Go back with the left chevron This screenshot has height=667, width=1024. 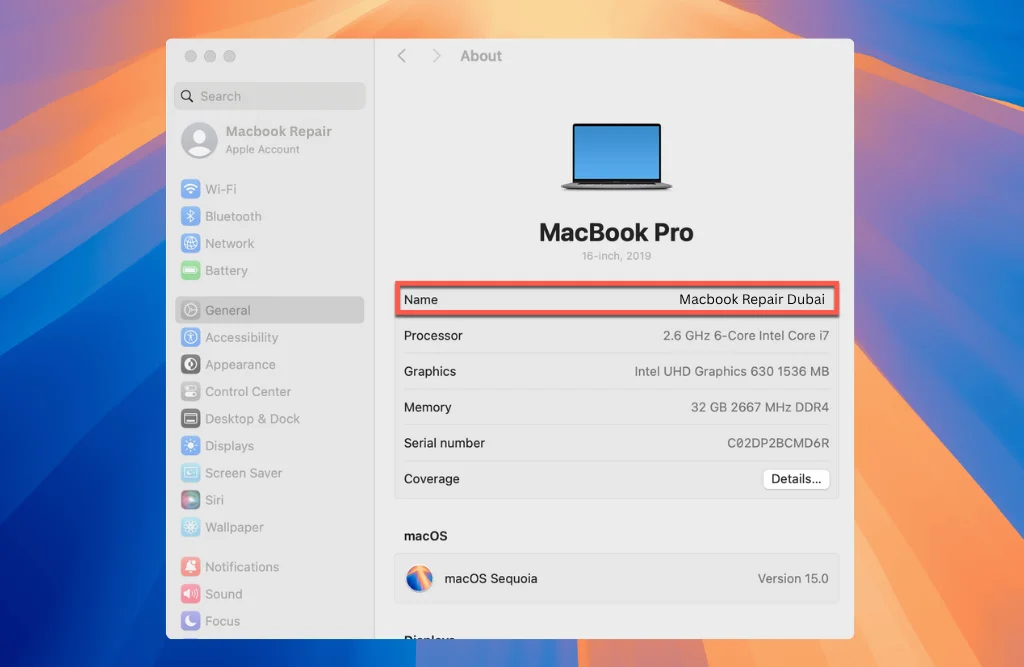point(402,56)
